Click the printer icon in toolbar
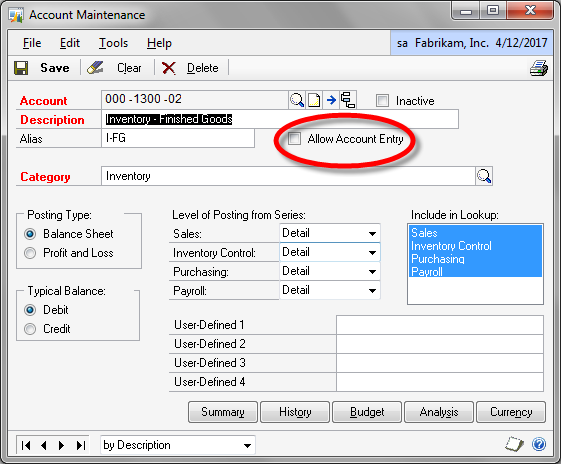The image size is (561, 464). 538,68
